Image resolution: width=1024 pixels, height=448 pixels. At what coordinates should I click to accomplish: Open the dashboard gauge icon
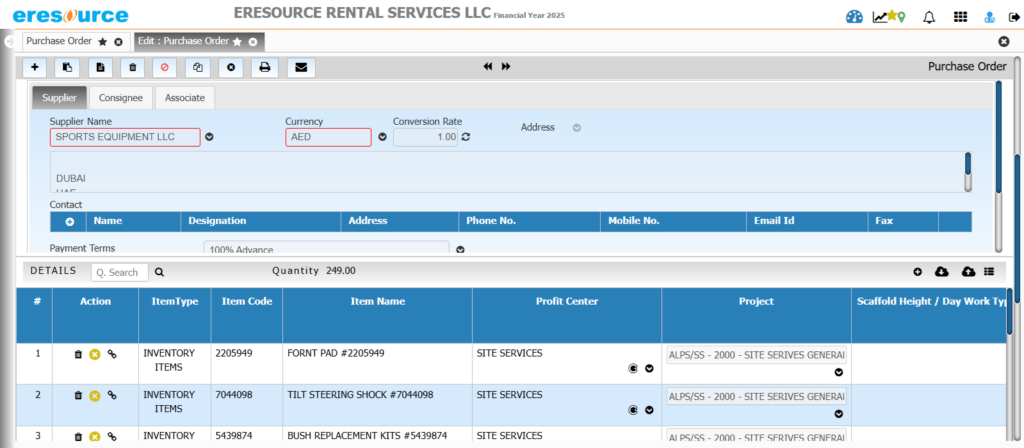point(853,17)
